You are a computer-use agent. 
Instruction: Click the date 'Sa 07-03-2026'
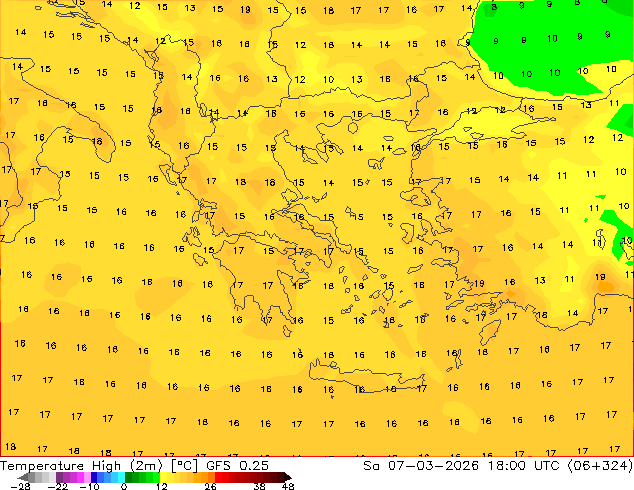421,466
